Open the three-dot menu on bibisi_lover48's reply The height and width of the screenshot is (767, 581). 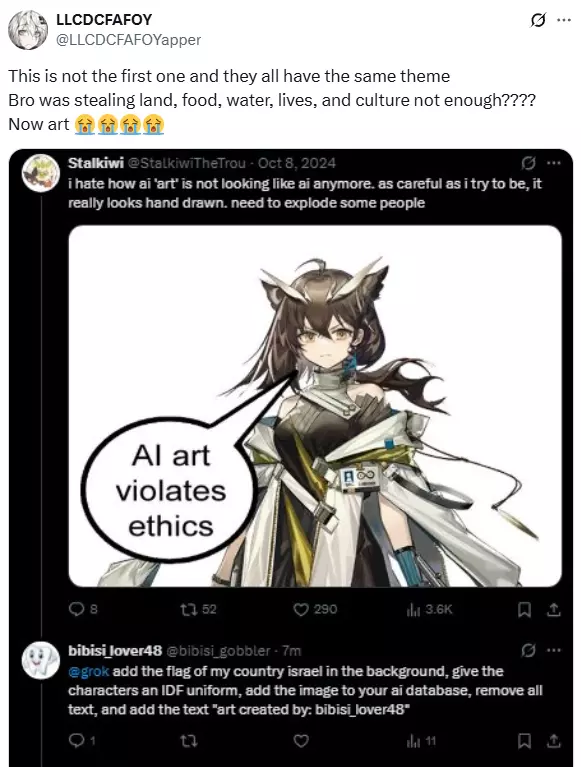[554, 650]
